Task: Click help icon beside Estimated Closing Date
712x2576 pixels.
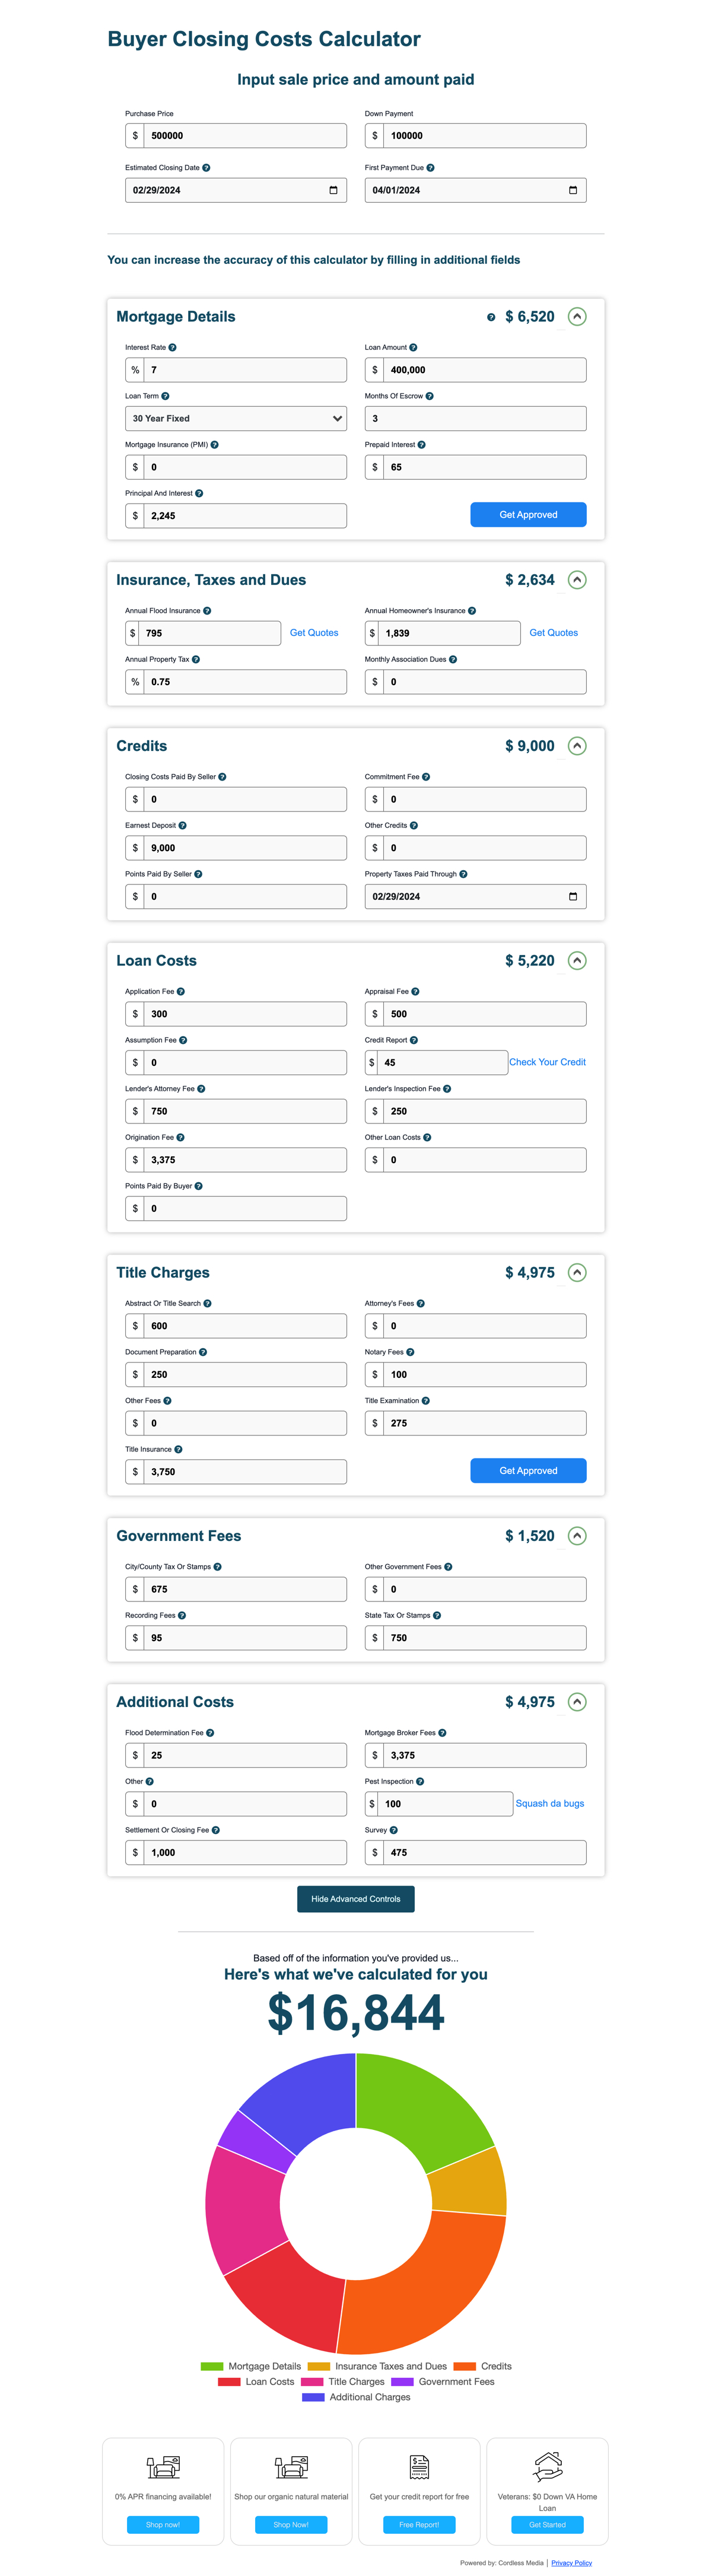Action: [x=206, y=168]
